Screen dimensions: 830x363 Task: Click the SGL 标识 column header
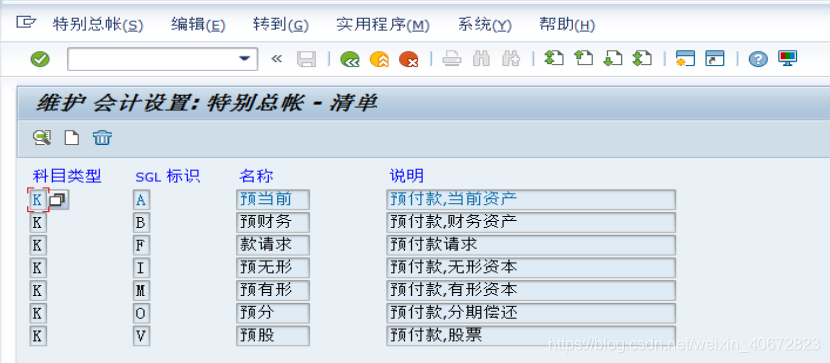(168, 176)
